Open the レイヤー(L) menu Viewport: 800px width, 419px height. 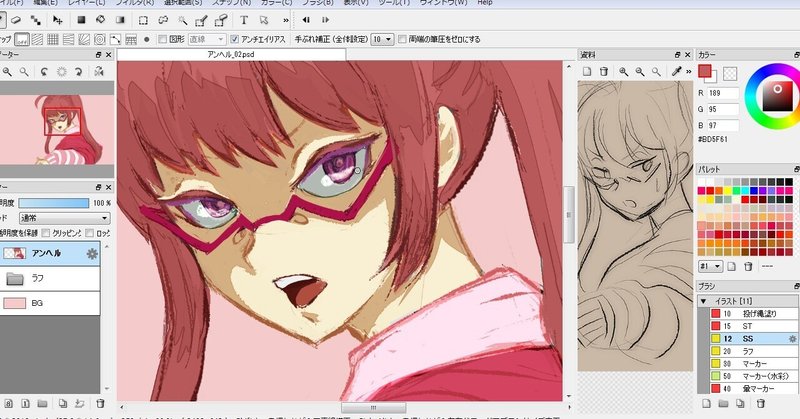[x=86, y=3]
